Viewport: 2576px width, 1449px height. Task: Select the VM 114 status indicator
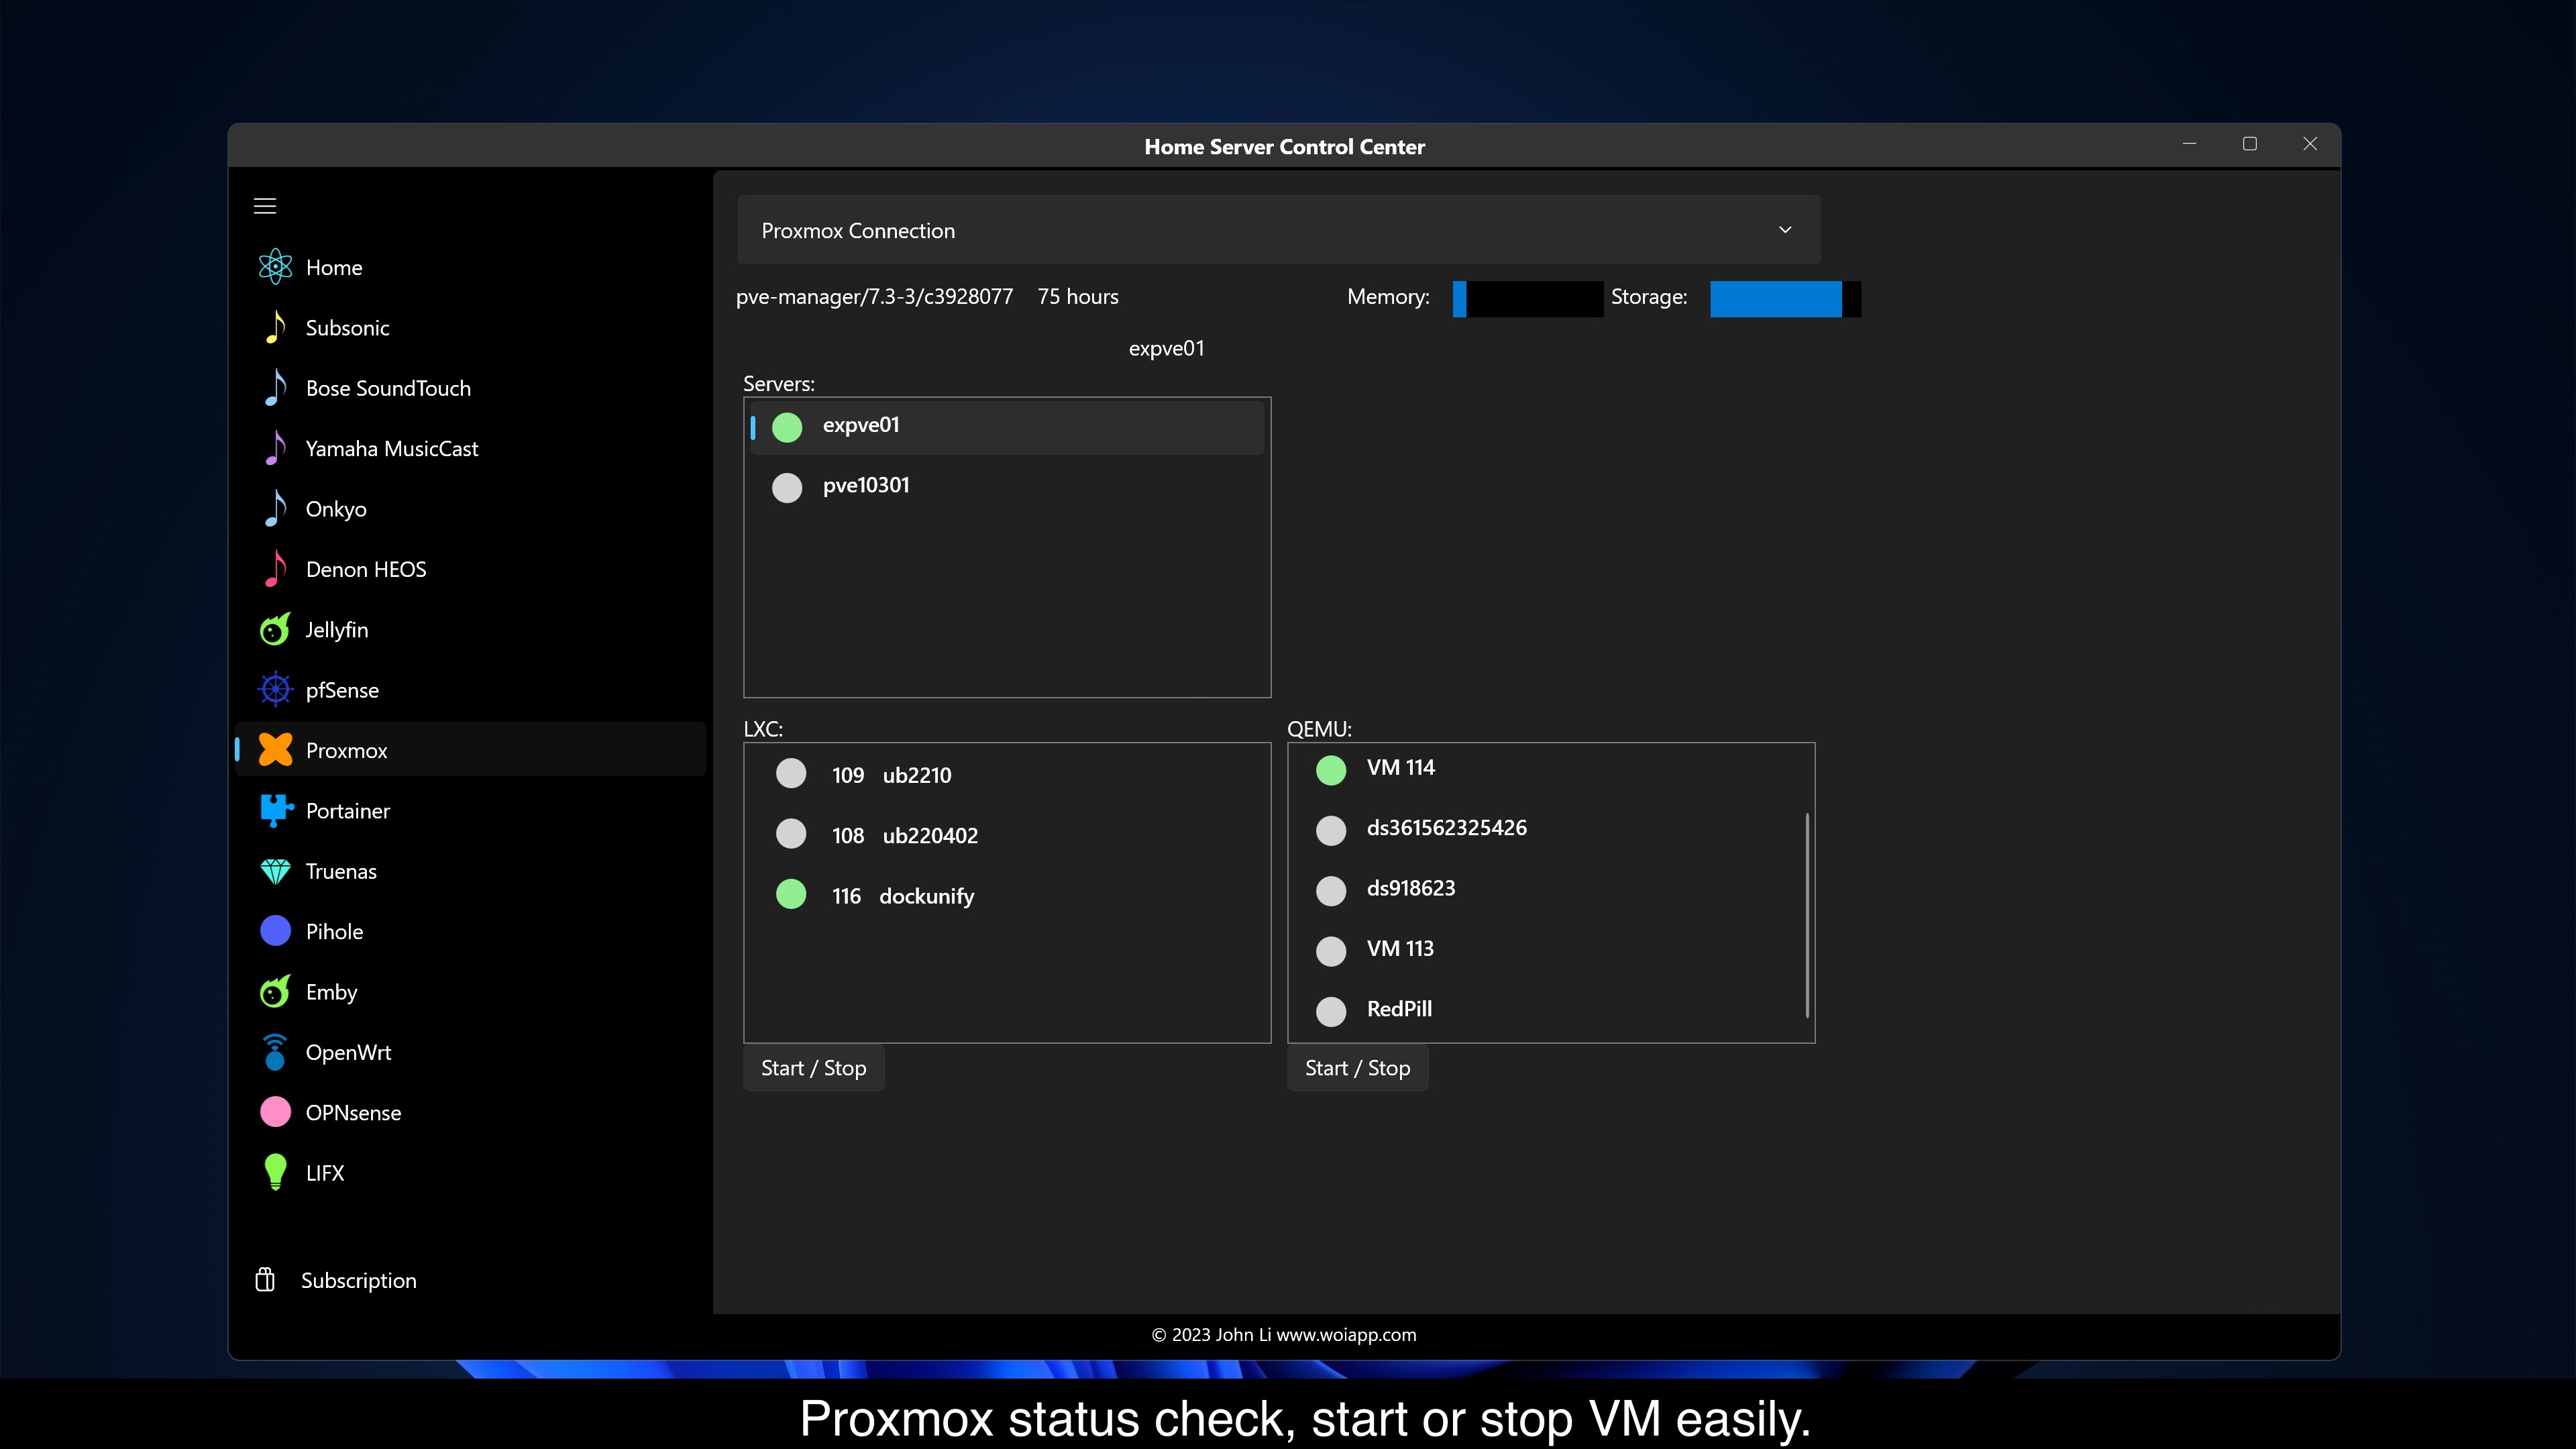coord(1331,769)
